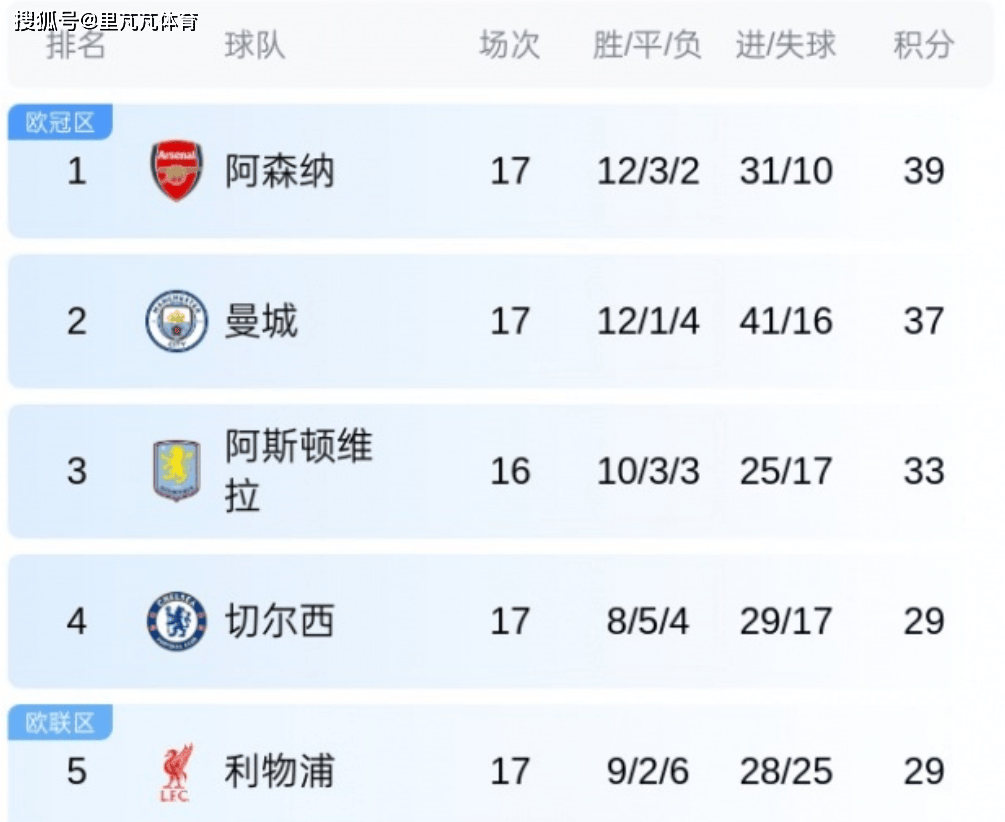Screen dimensions: 1005x822
Task: Click the Arsenal club crest
Action: pos(176,171)
